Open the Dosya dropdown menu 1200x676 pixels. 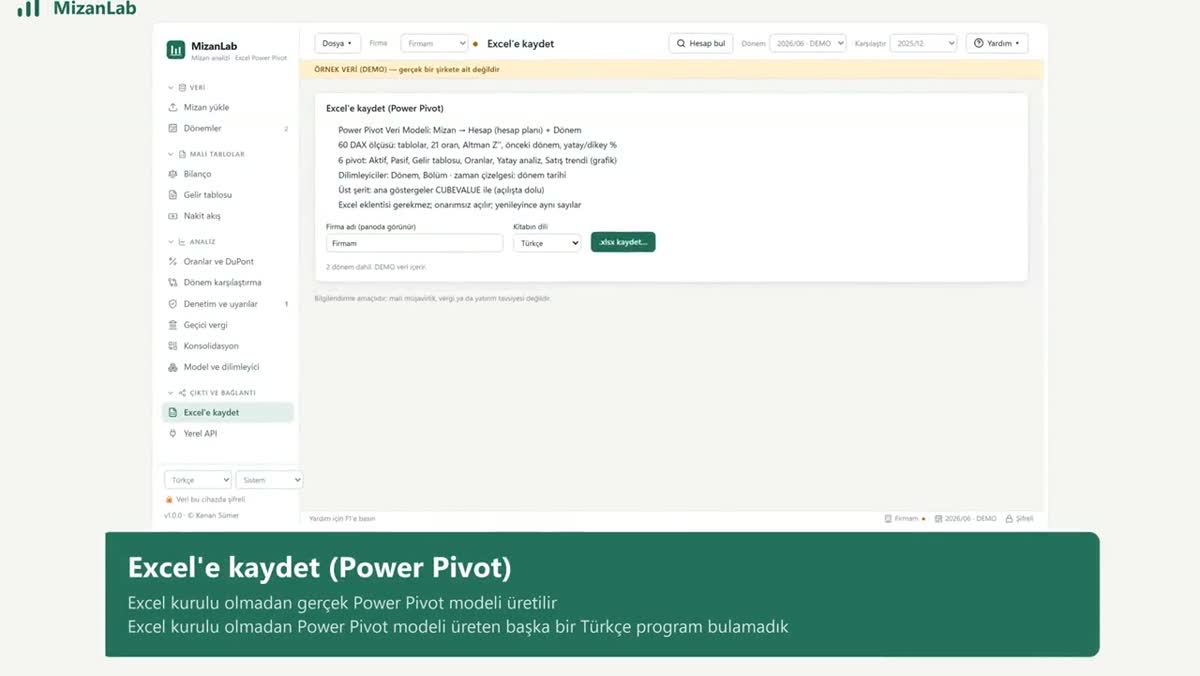(x=338, y=44)
